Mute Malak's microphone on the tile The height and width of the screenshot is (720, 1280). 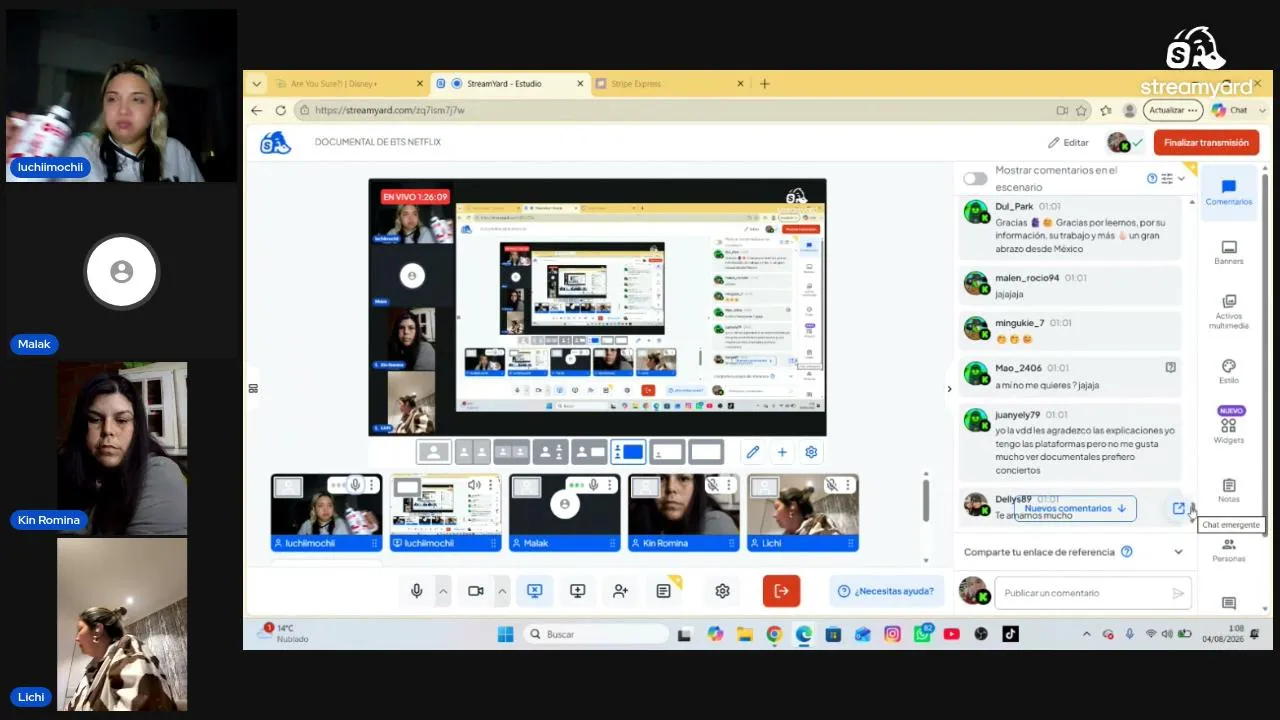pos(593,485)
